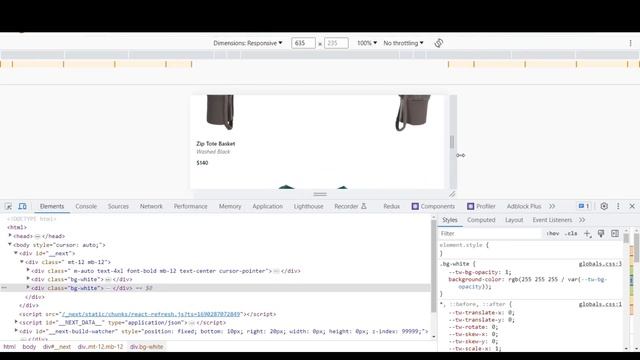This screenshot has height=360, width=640.
Task: Select the Styles sidebar tab
Action: coord(450,220)
